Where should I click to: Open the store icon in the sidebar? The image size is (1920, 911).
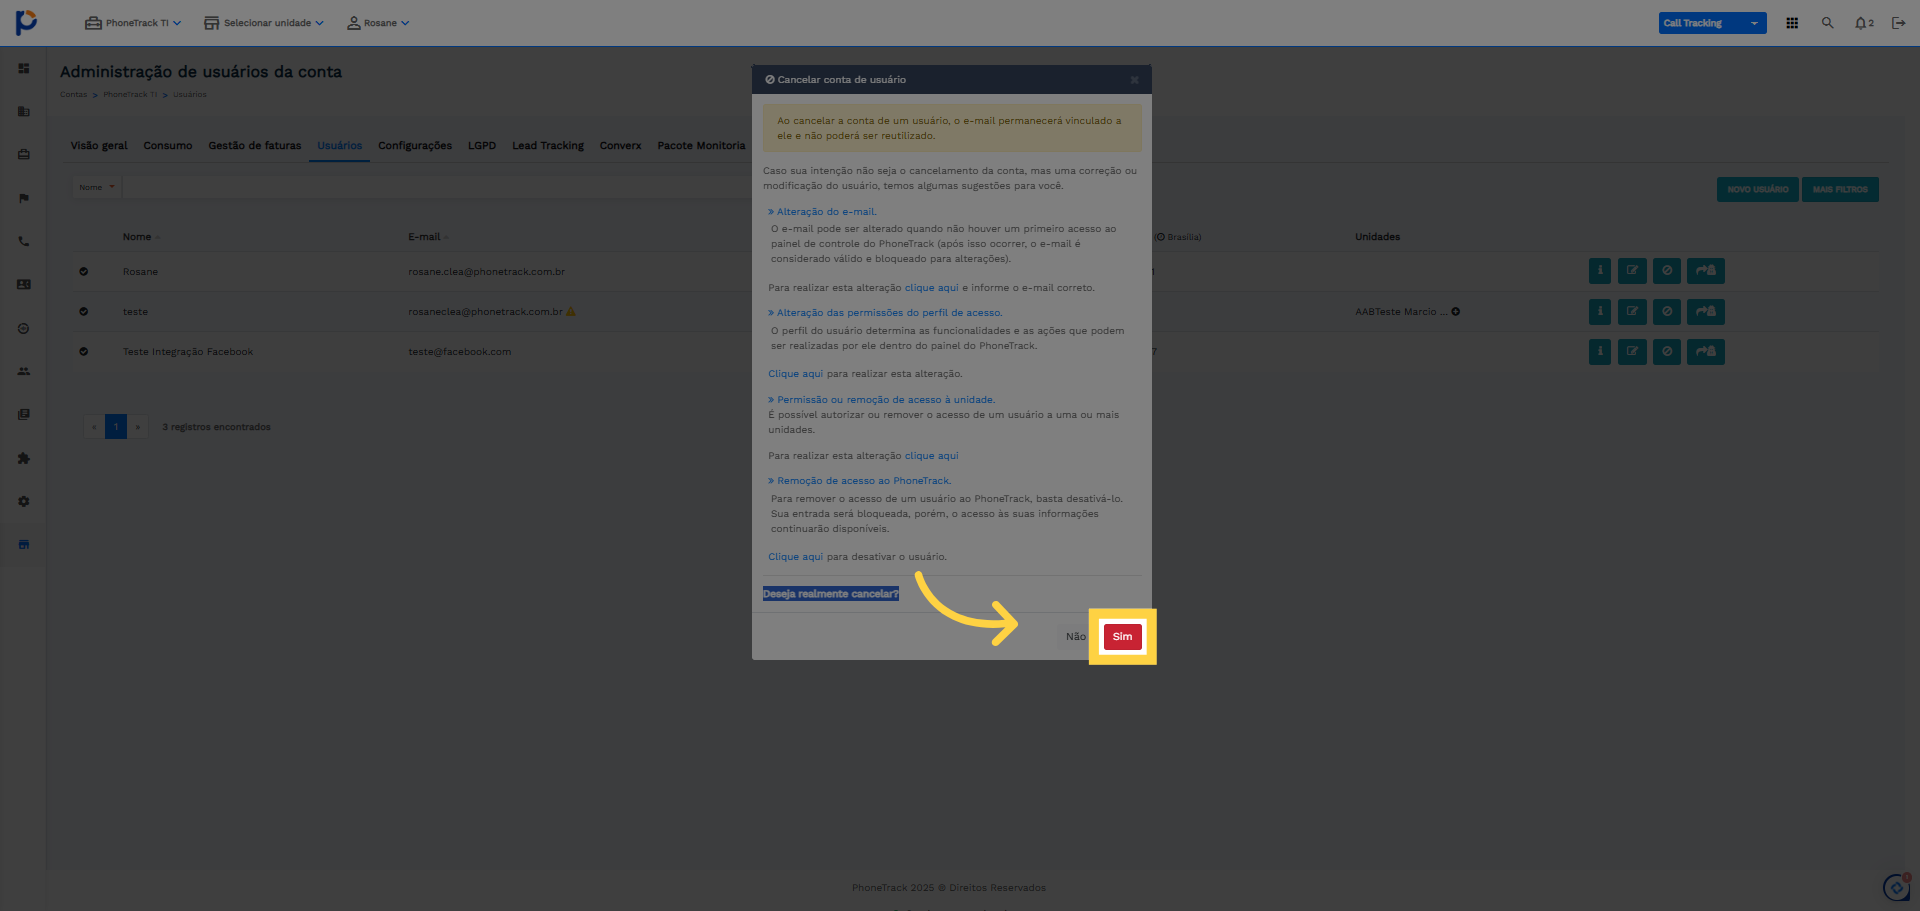pos(24,544)
